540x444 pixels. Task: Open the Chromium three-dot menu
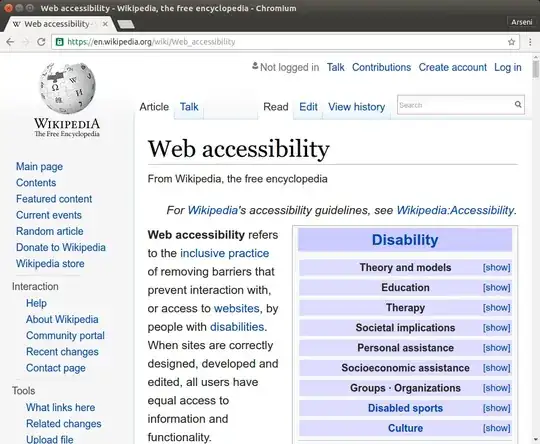pyautogui.click(x=530, y=42)
